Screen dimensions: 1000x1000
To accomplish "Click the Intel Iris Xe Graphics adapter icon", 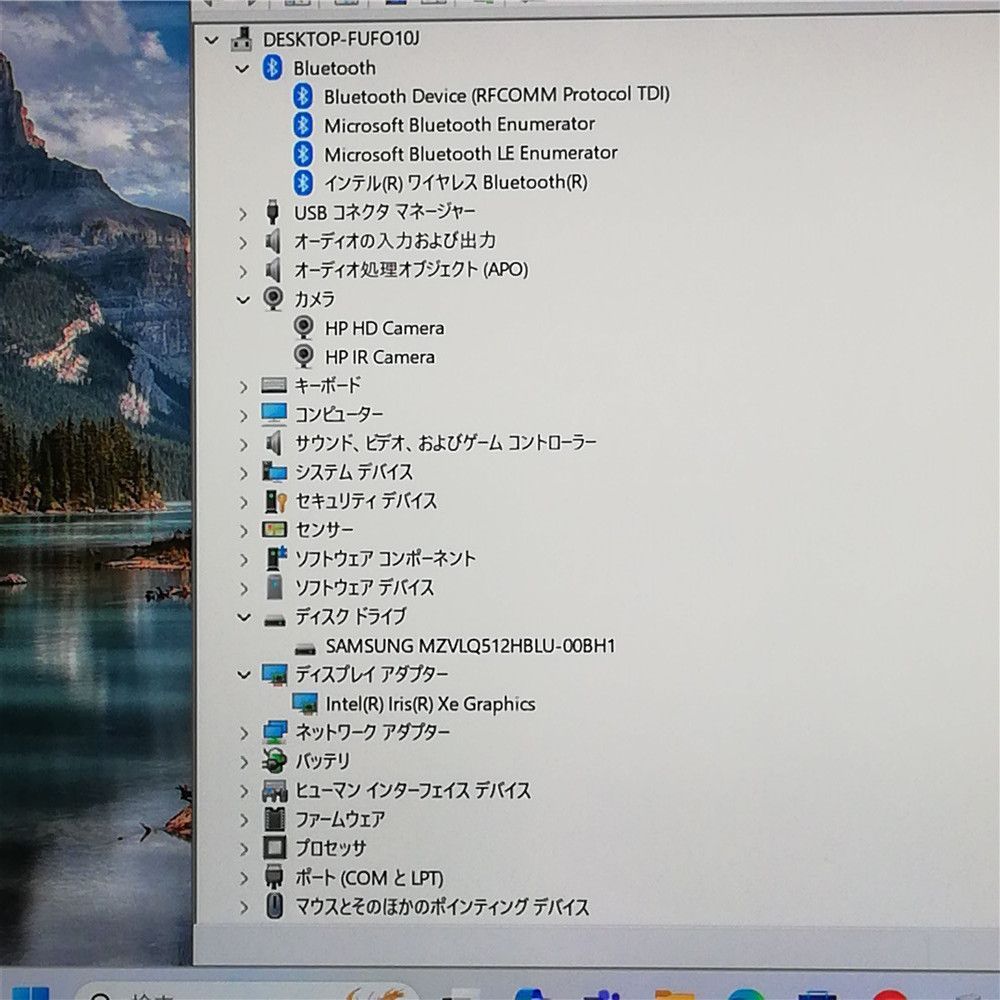I will point(305,704).
